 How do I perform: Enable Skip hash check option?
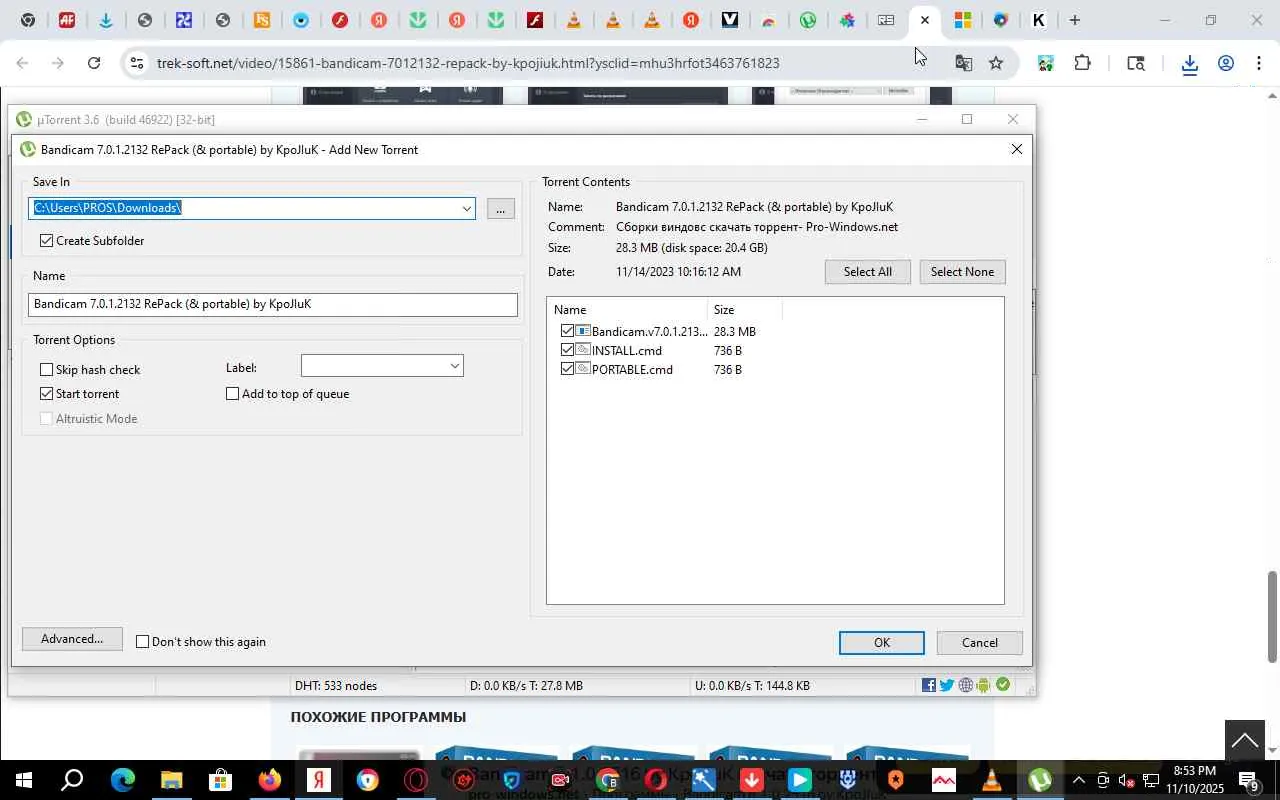(x=46, y=370)
